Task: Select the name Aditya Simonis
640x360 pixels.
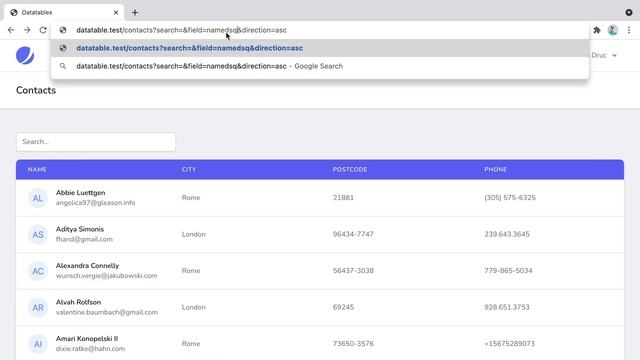Action: point(80,229)
